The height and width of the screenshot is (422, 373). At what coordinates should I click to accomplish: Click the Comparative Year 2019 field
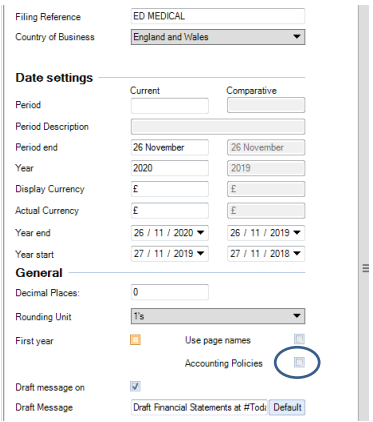tap(266, 168)
